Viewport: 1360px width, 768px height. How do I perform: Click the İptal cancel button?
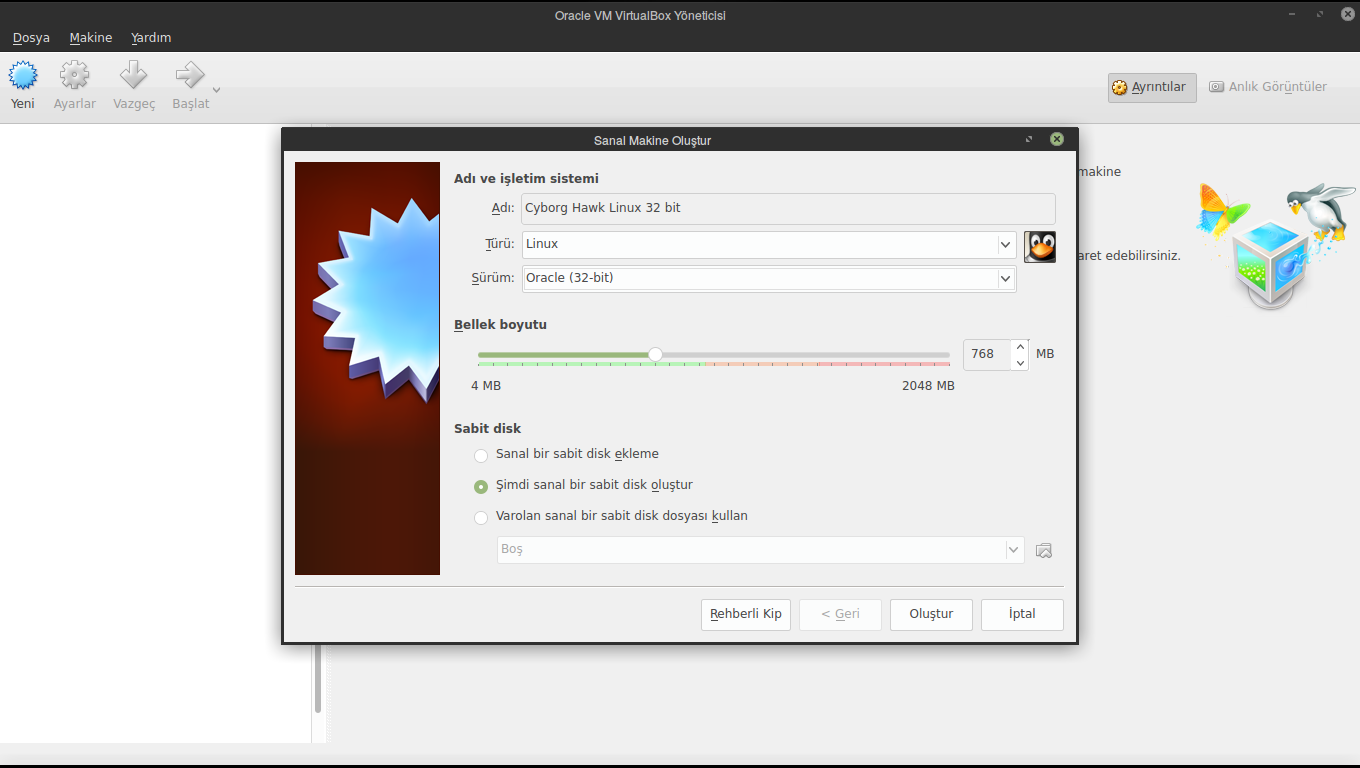click(1022, 614)
